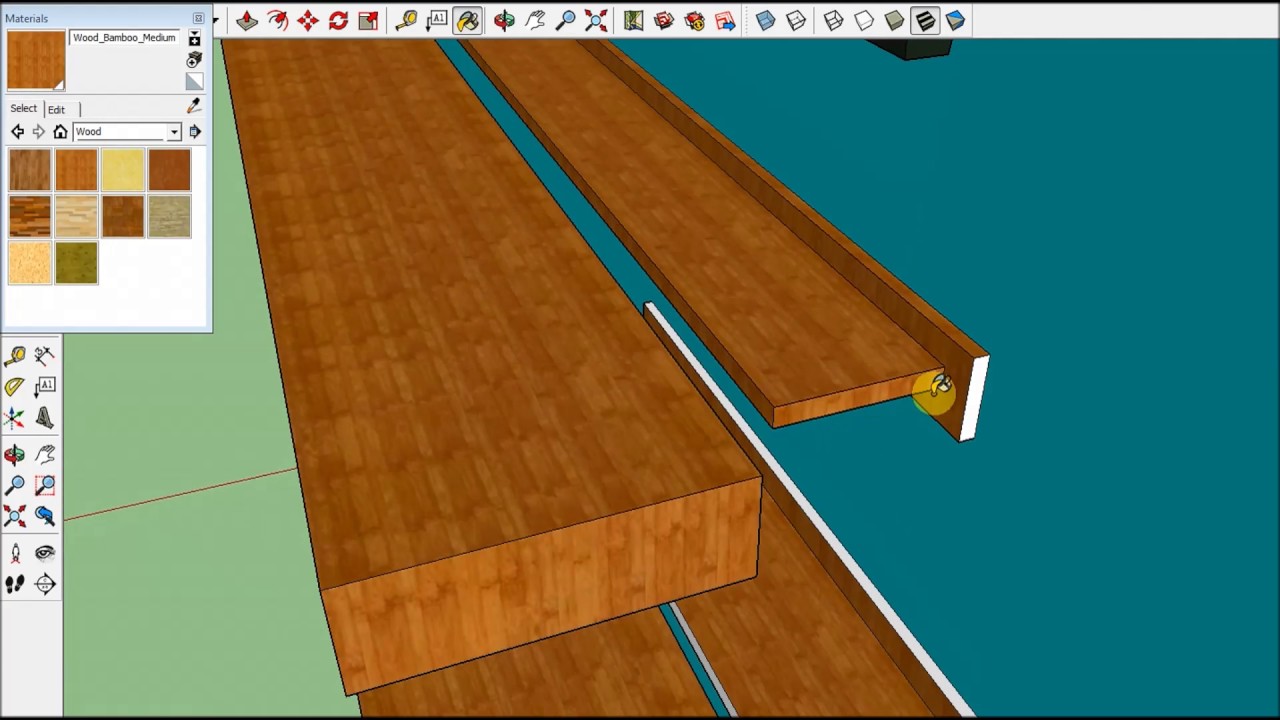
Task: Click the Share Component icon
Action: click(x=725, y=20)
